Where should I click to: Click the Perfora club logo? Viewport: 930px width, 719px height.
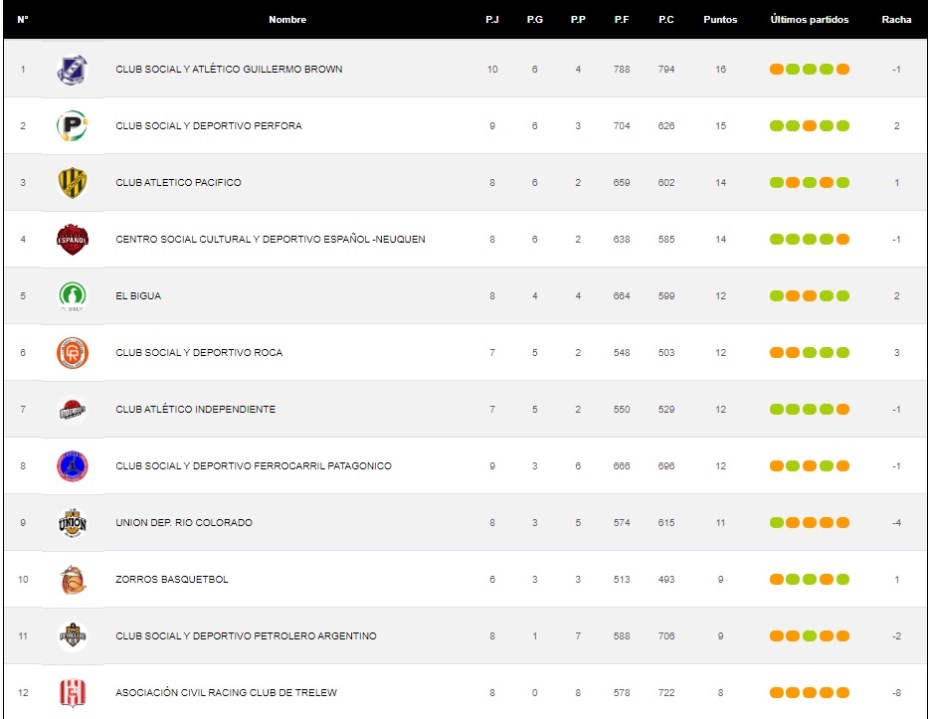click(72, 126)
